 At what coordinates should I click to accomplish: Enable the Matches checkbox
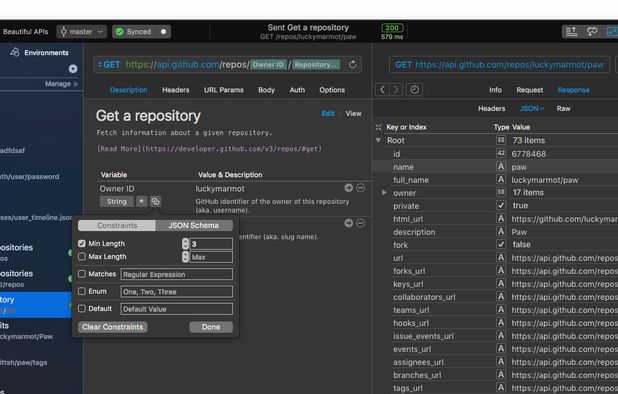pyautogui.click(x=82, y=274)
